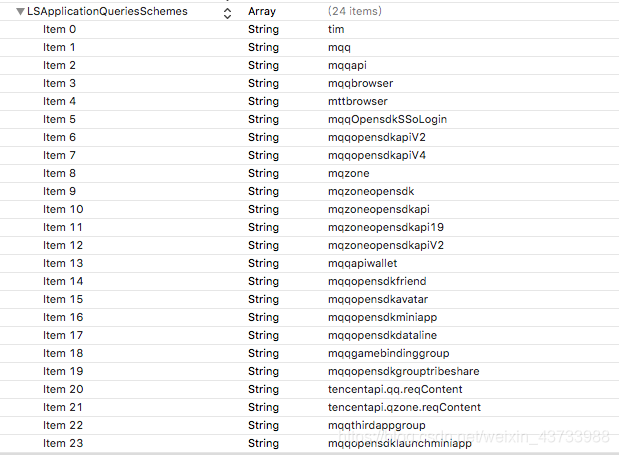Select the LSApplicationQueriesSchemes key name

tap(107, 11)
